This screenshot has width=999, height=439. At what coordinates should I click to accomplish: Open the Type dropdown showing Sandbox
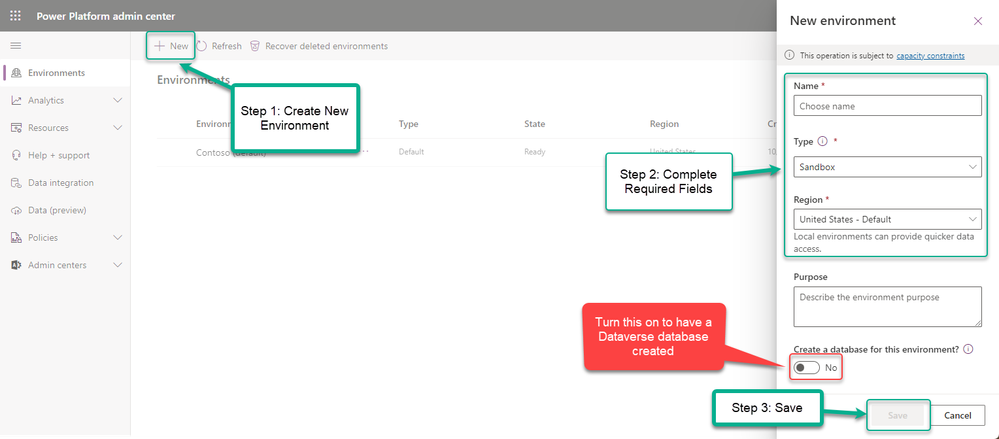(x=888, y=167)
